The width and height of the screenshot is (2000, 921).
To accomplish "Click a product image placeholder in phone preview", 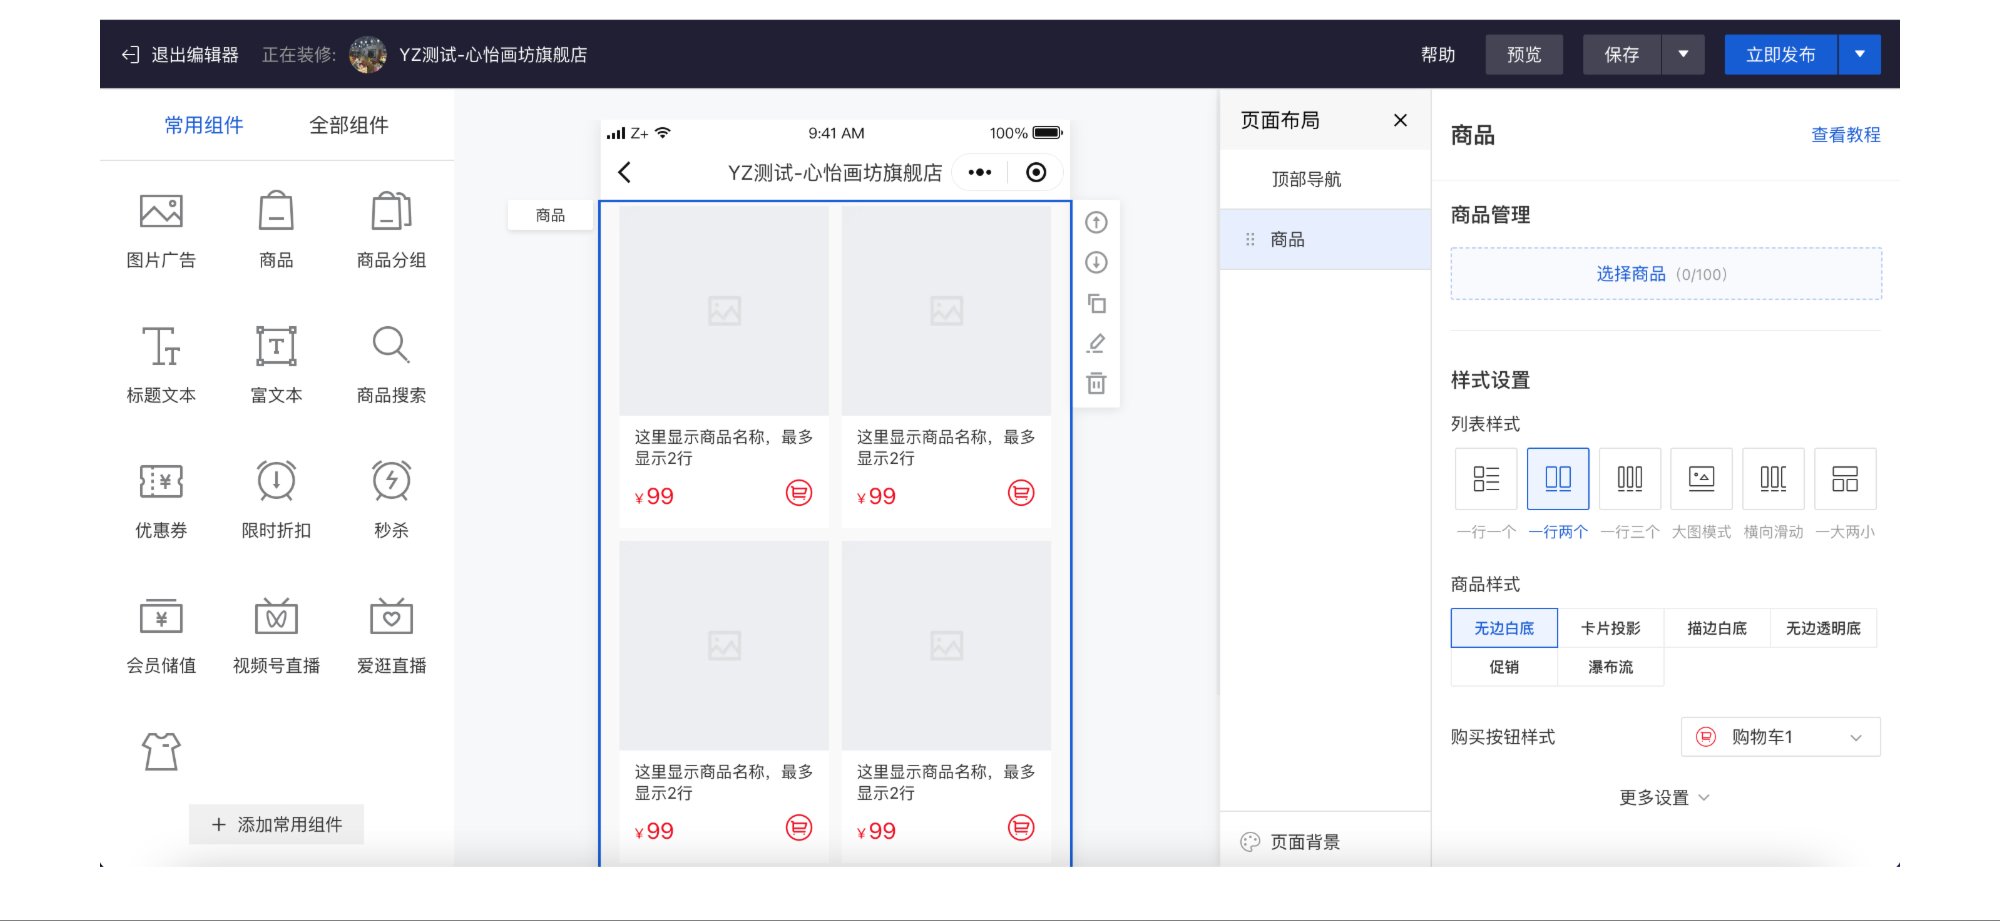I will pyautogui.click(x=723, y=311).
